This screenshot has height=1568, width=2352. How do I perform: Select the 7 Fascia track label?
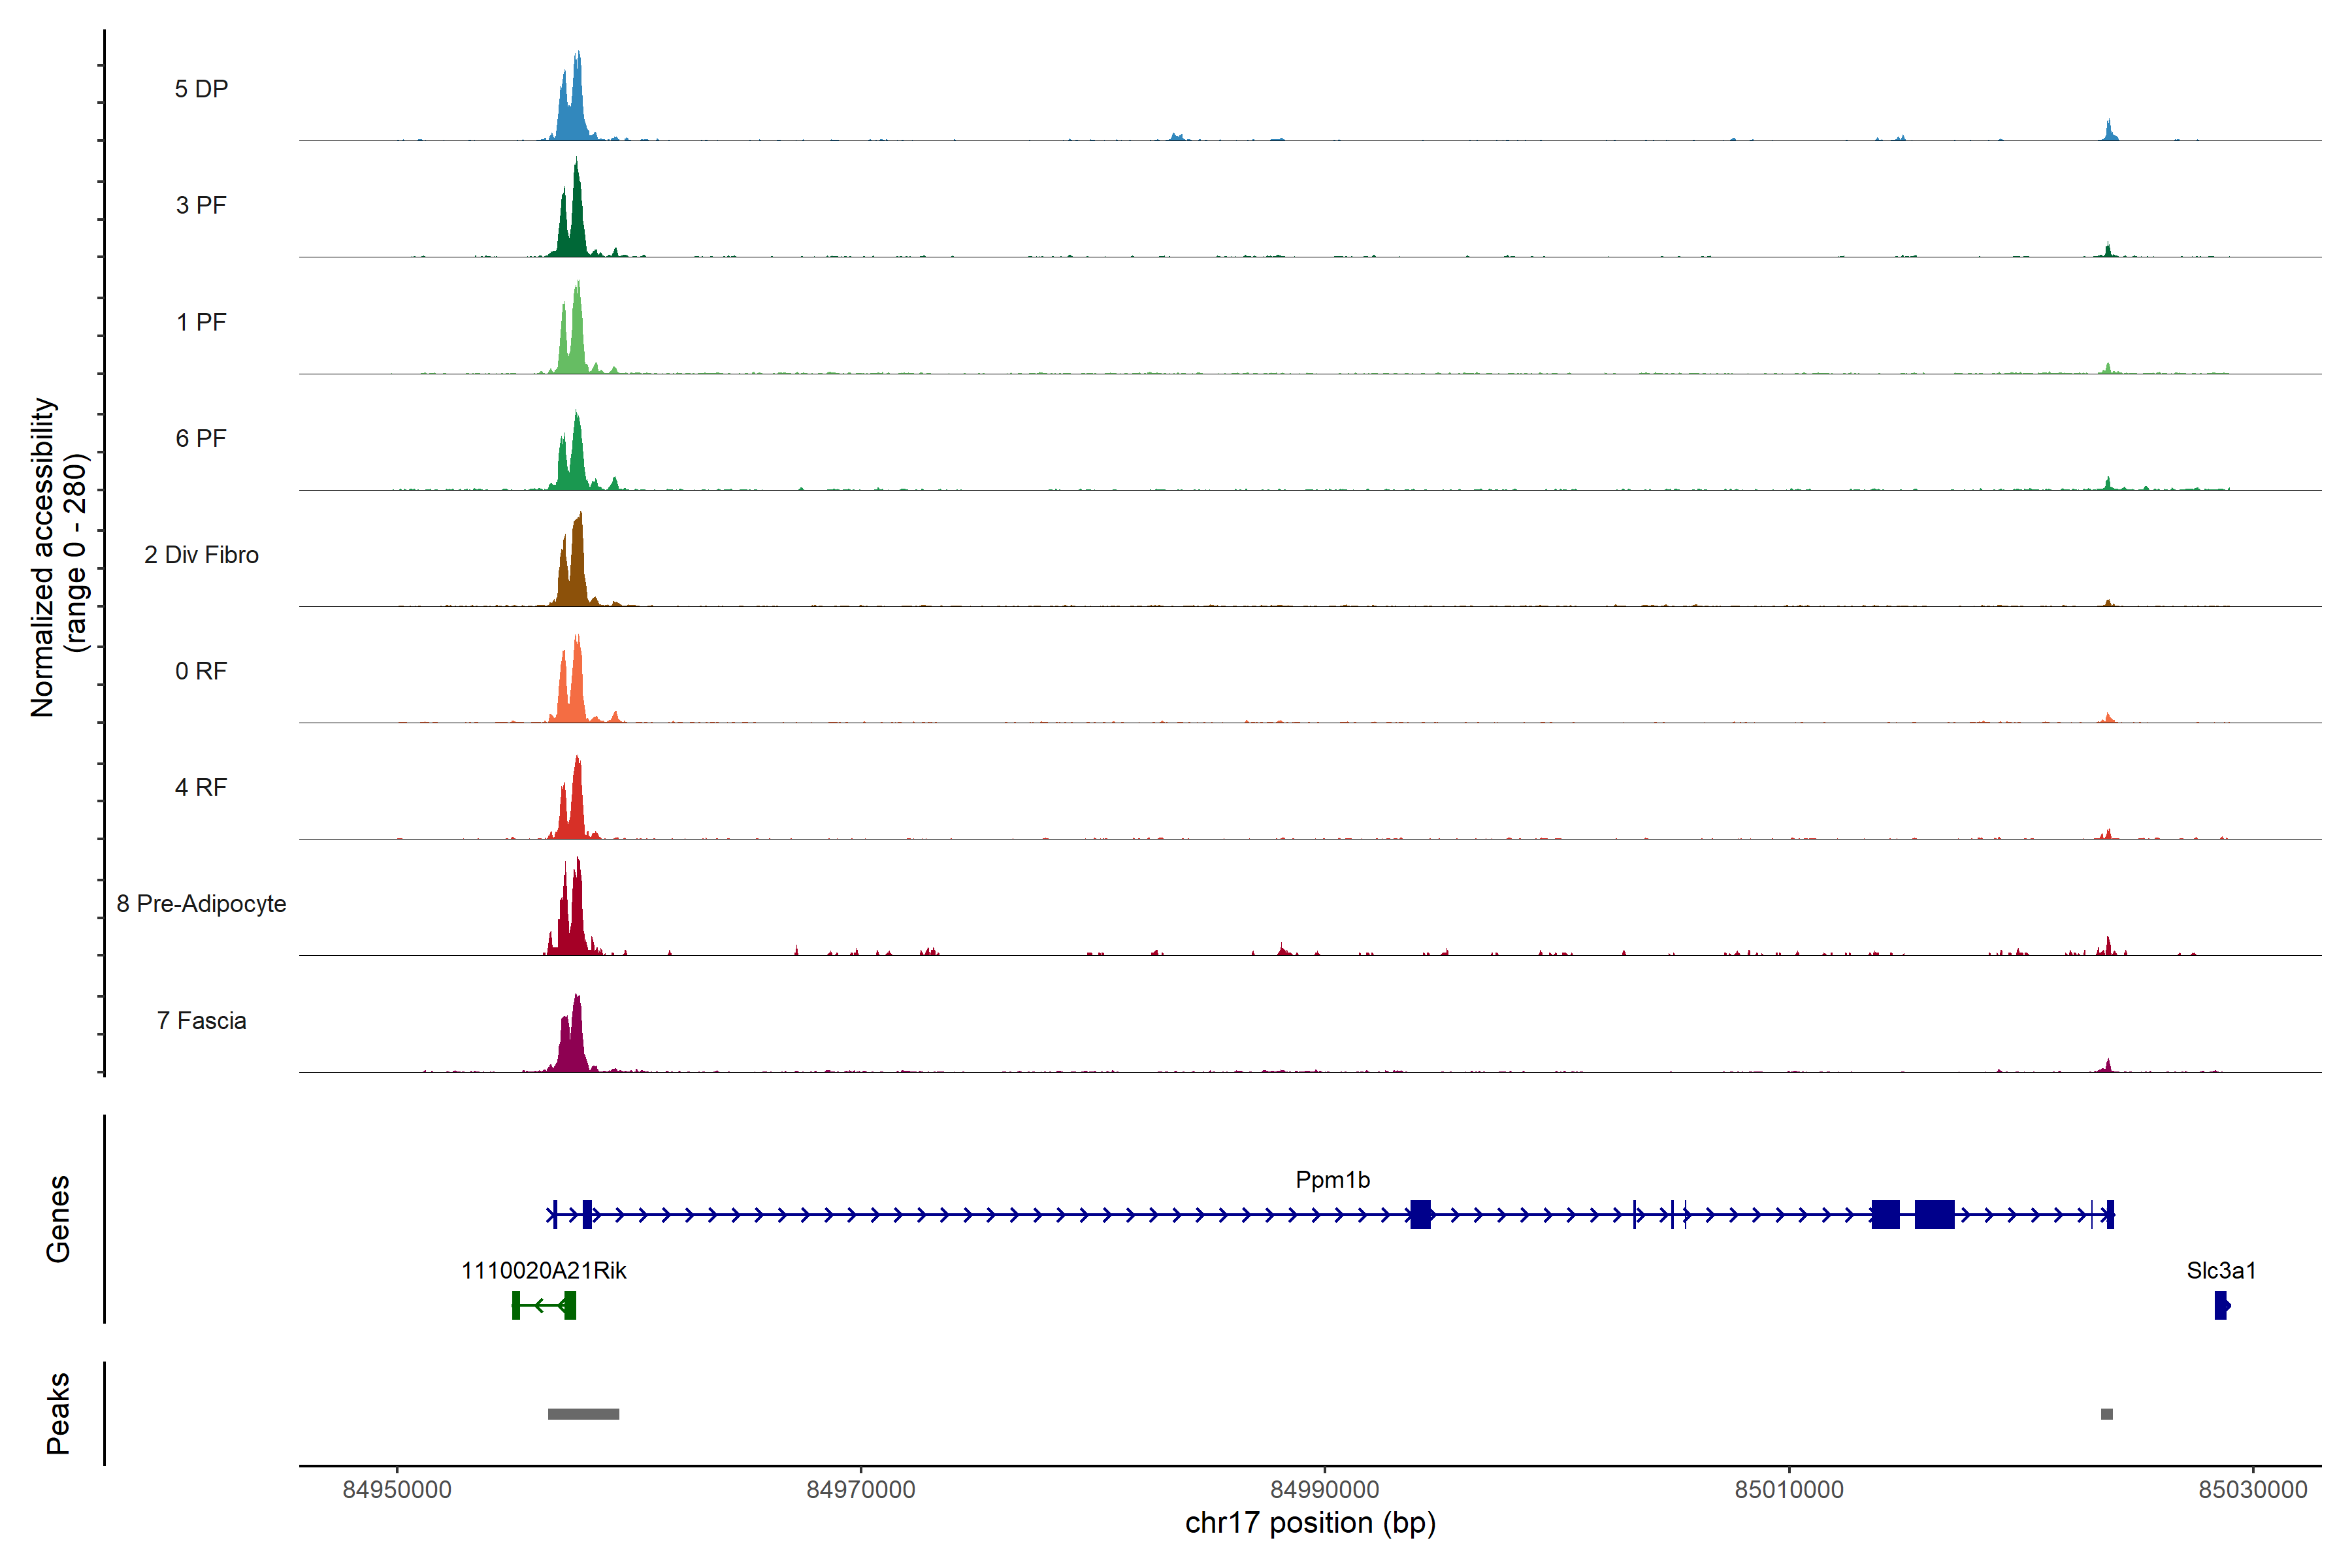[x=201, y=1020]
